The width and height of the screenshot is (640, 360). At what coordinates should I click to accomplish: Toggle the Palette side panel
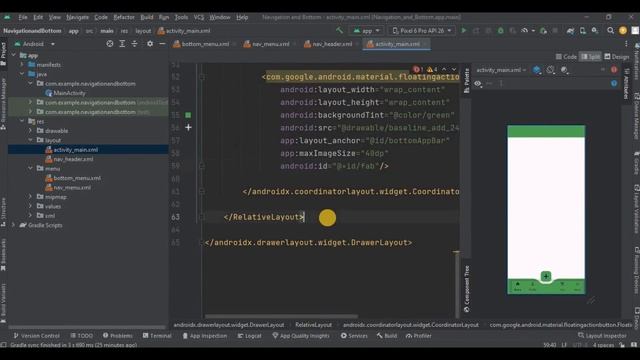click(466, 81)
